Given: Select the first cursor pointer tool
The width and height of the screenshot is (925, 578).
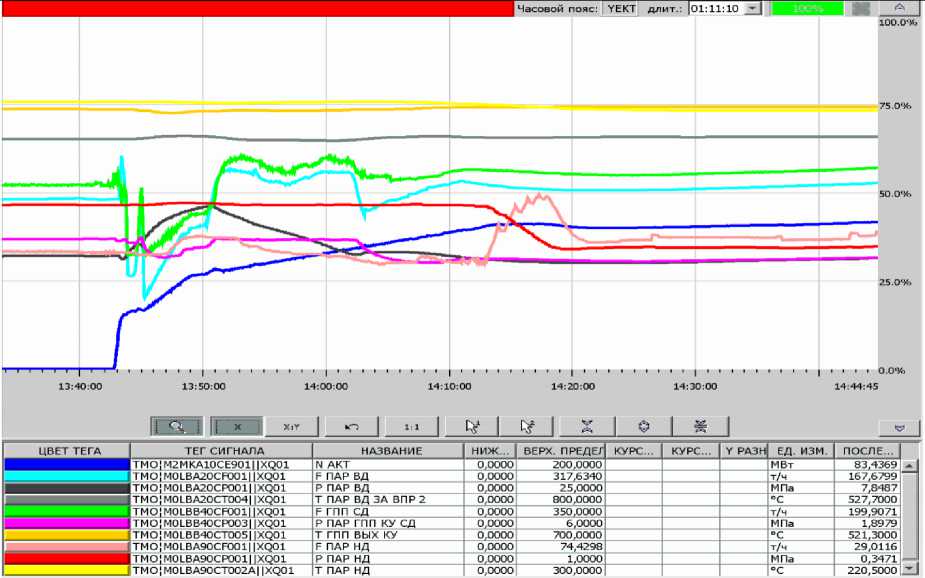Looking at the screenshot, I should click(x=471, y=426).
